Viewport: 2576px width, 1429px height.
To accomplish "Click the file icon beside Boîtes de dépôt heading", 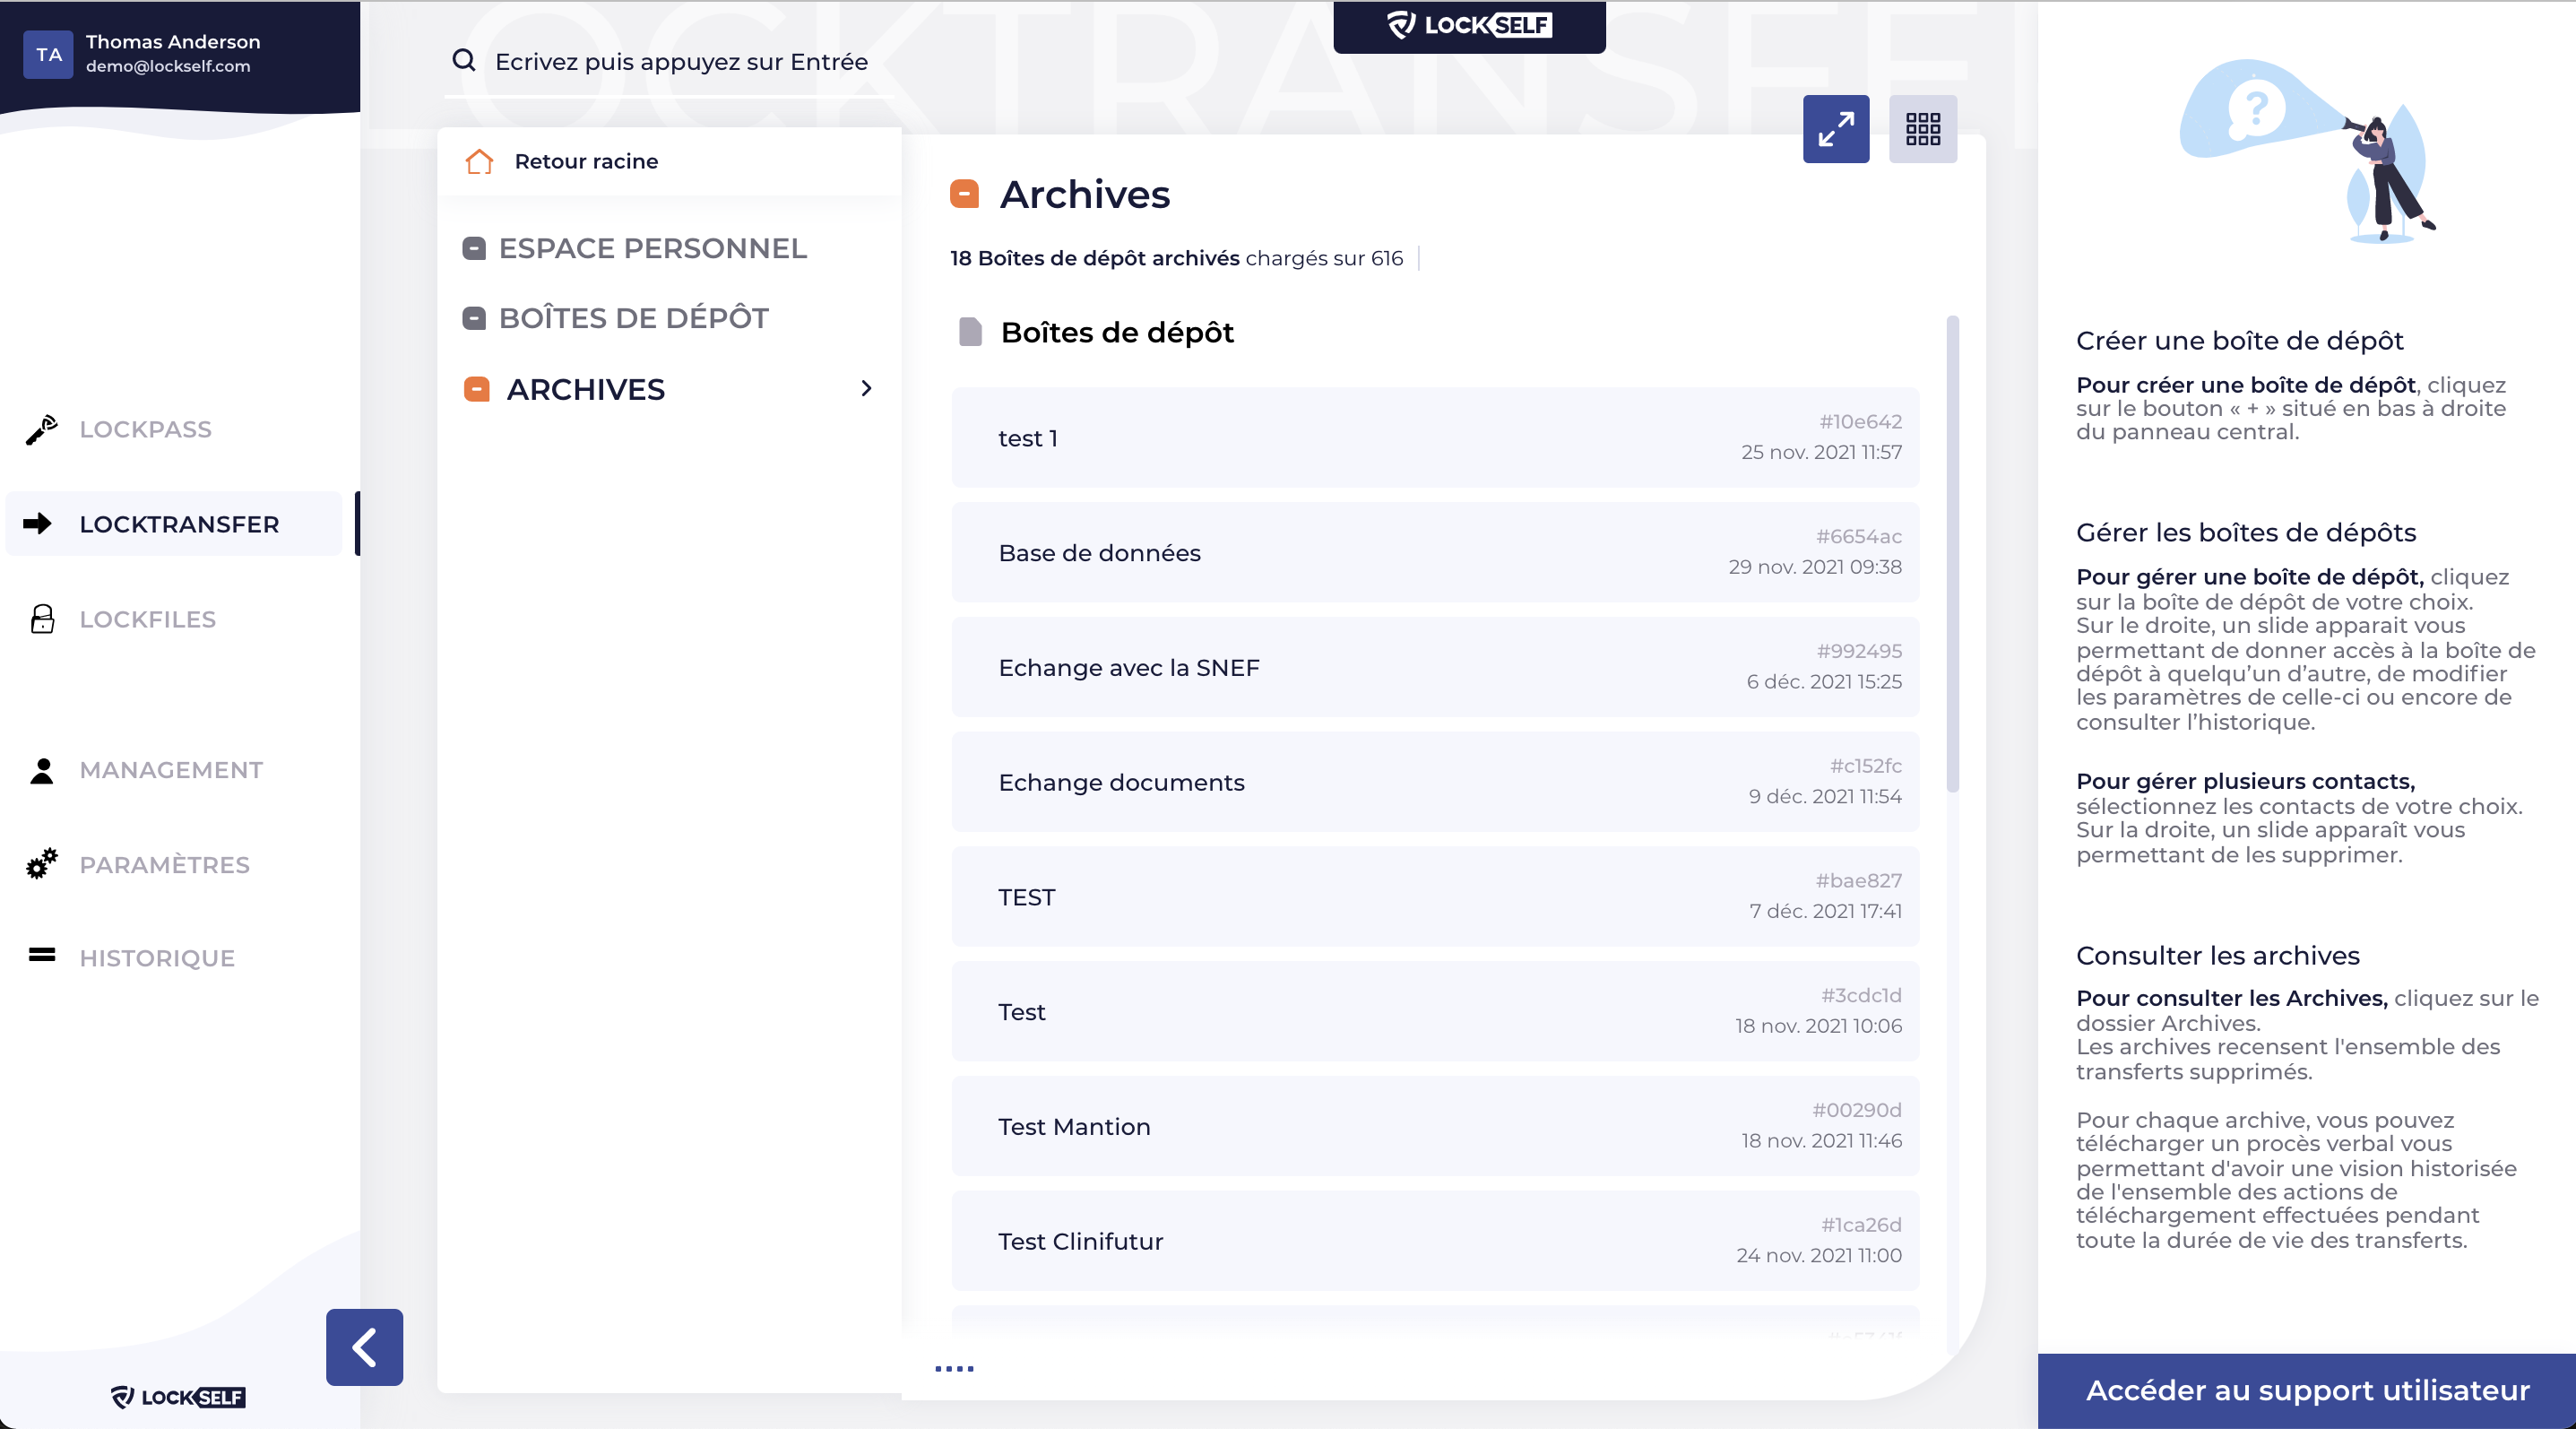I will [970, 332].
